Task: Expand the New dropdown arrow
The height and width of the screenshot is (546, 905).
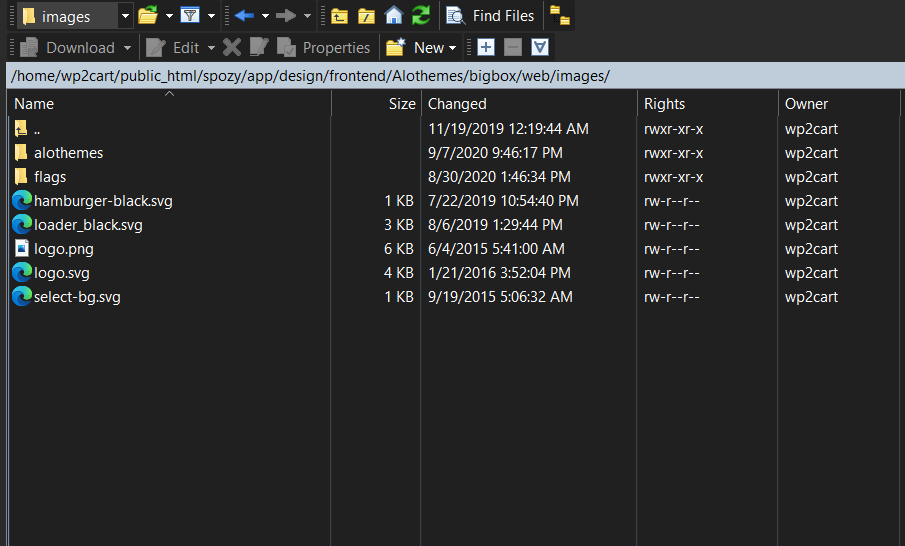Action: [x=452, y=48]
